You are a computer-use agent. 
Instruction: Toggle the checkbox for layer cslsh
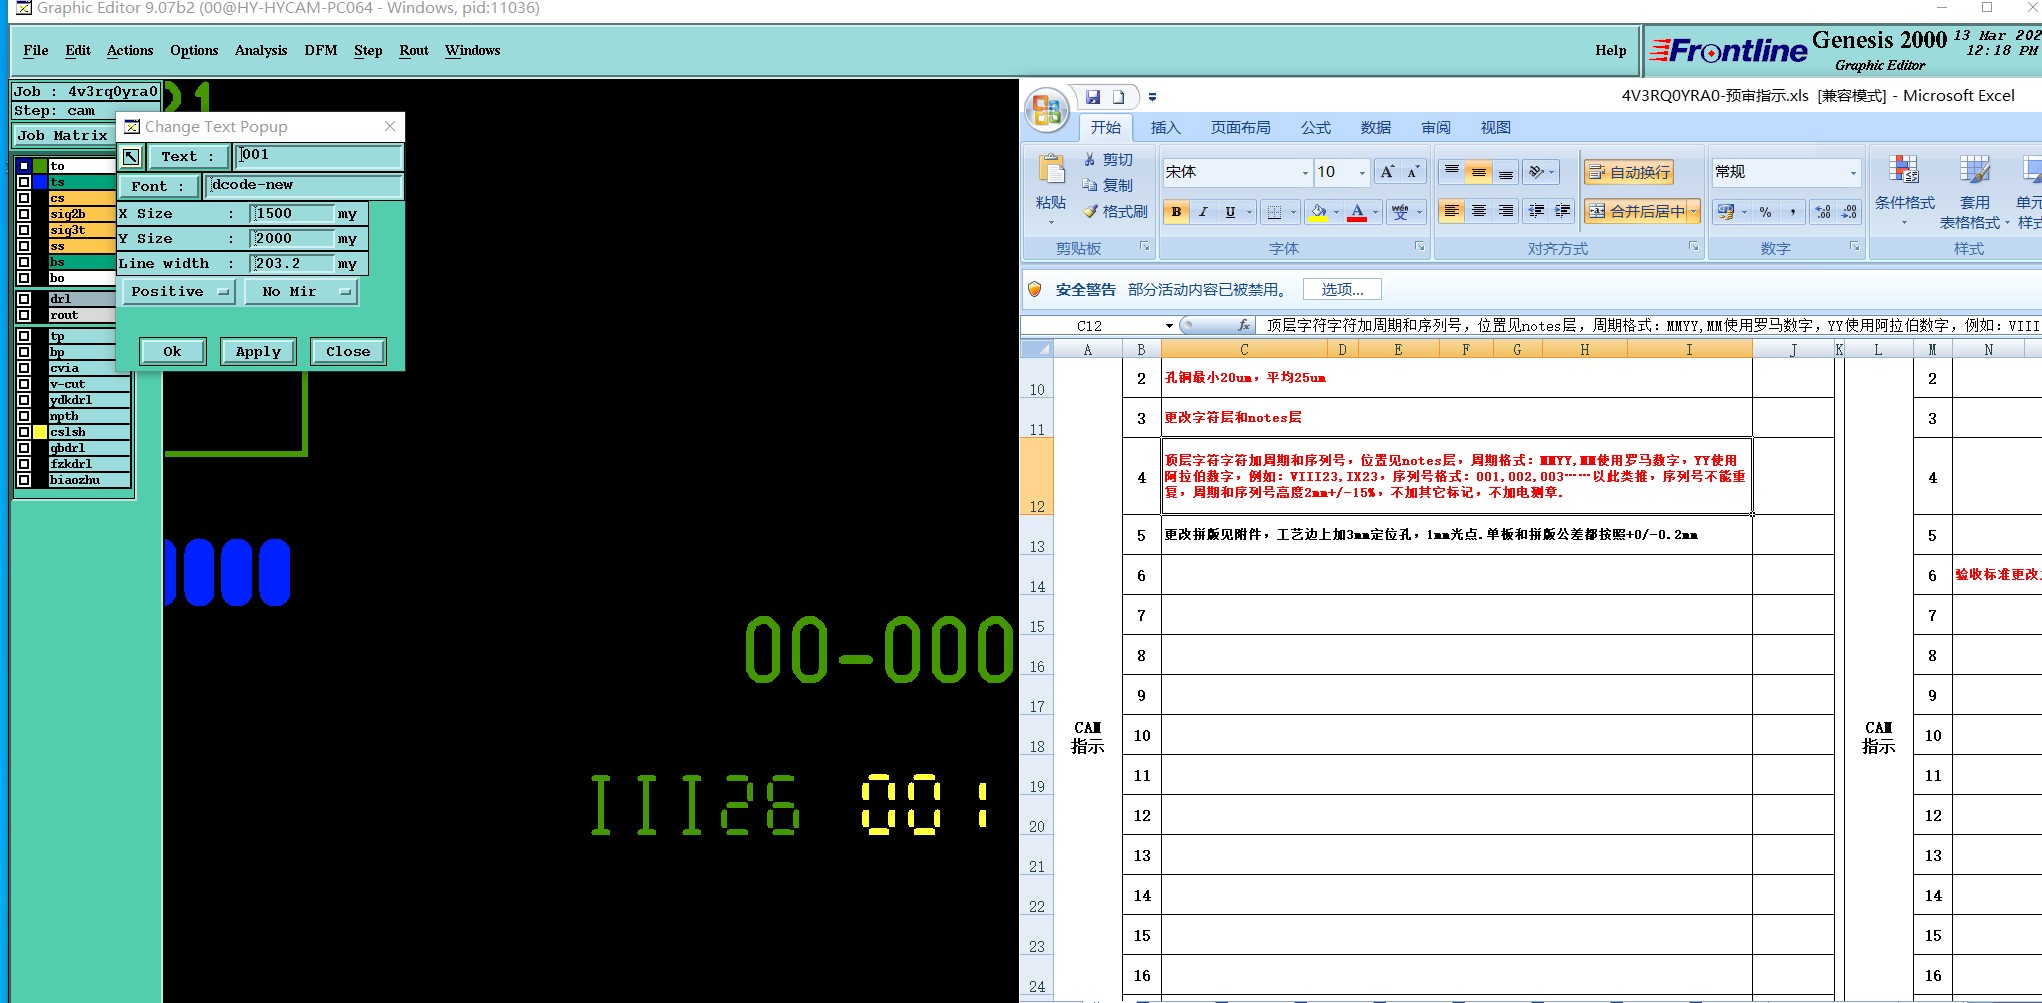coord(24,432)
